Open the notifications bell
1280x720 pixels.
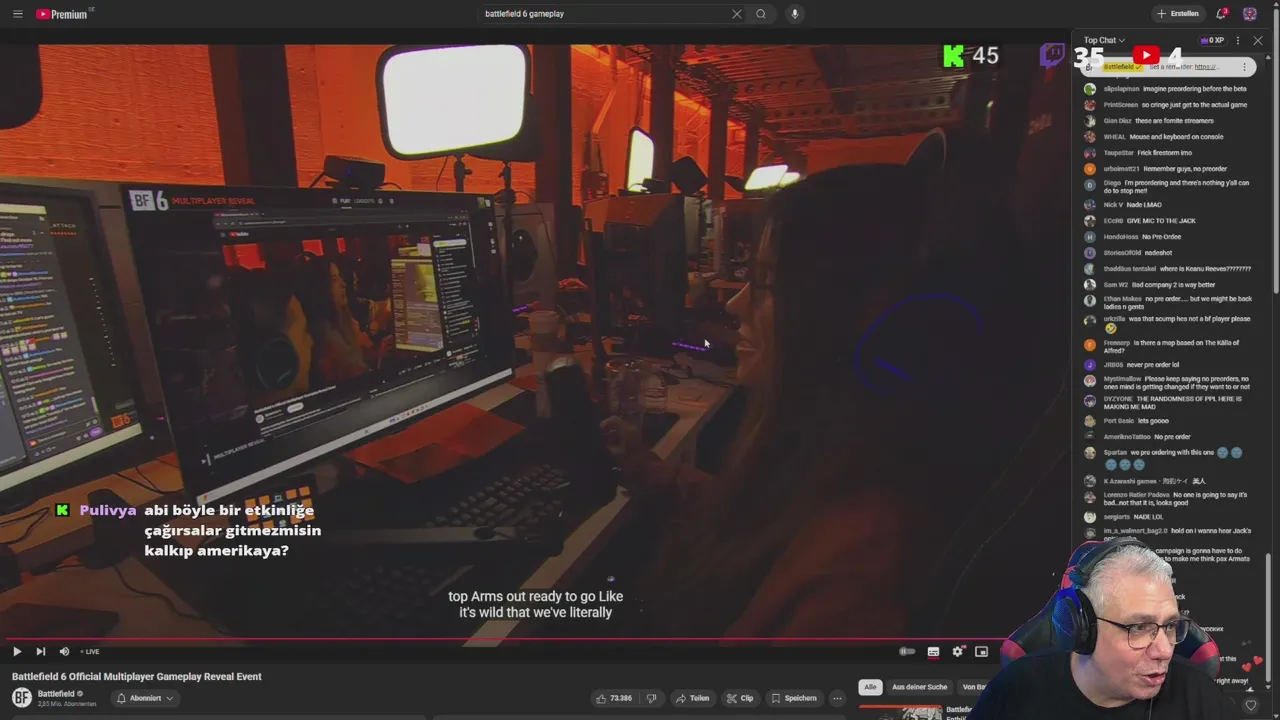(1221, 14)
